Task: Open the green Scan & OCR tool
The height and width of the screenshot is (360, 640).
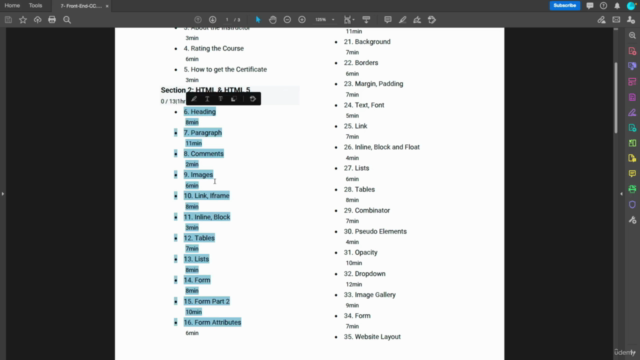Action: 632,189
